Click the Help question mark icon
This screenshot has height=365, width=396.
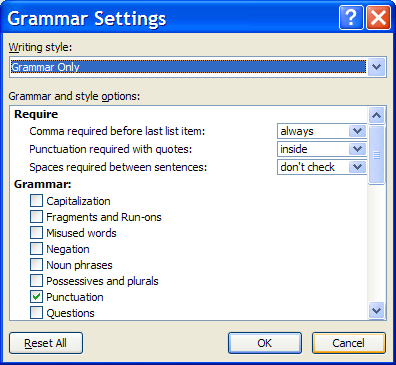coord(351,18)
